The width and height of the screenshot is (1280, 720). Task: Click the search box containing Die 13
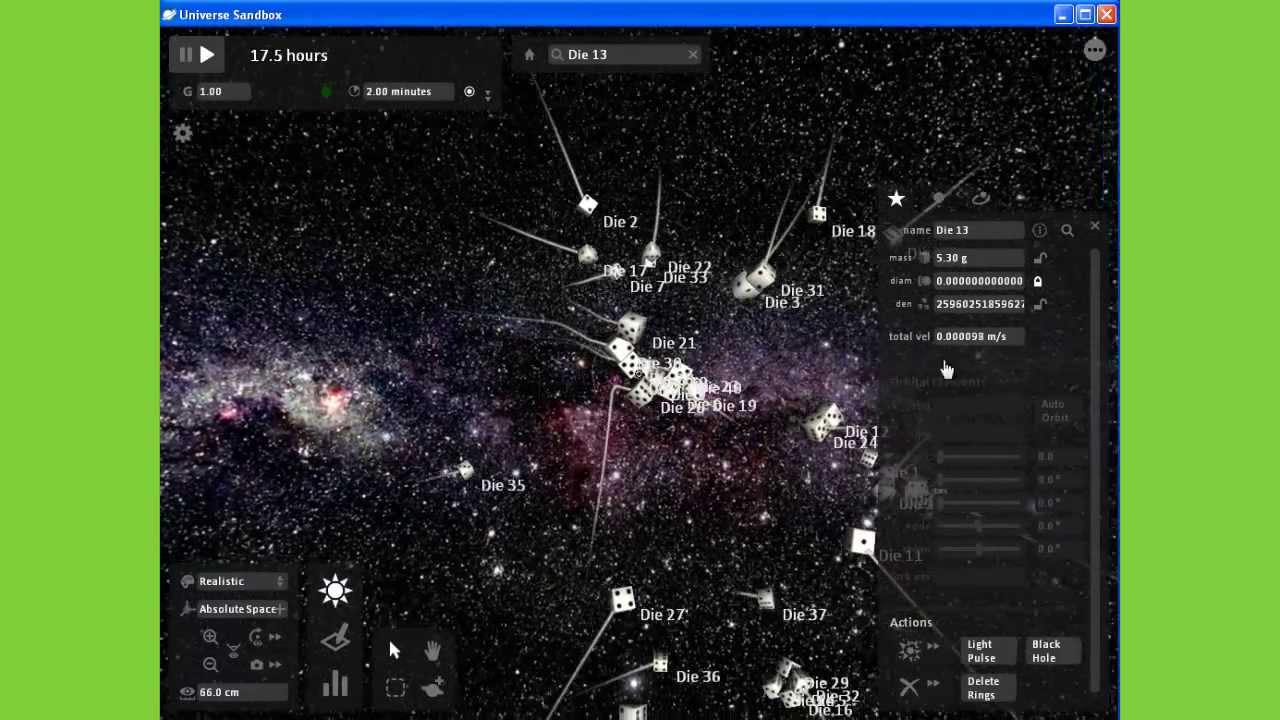pyautogui.click(x=625, y=55)
